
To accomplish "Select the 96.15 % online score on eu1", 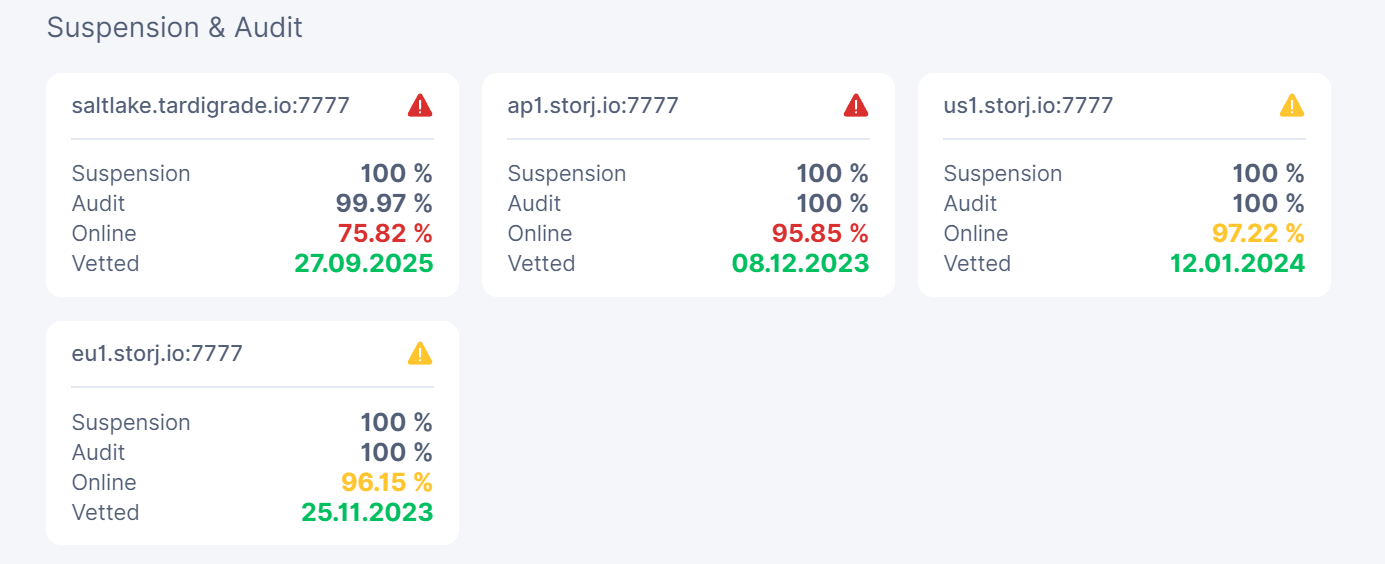I will click(x=387, y=482).
